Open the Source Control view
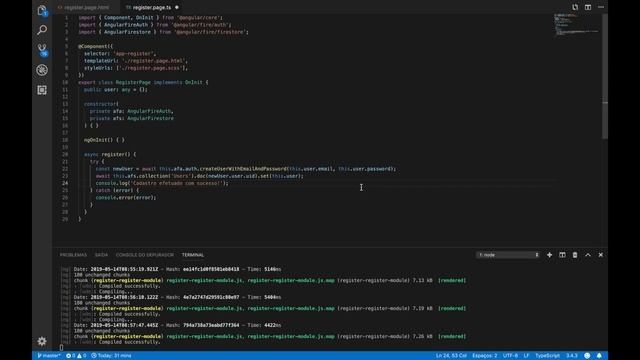The image size is (640, 360). [x=42, y=50]
